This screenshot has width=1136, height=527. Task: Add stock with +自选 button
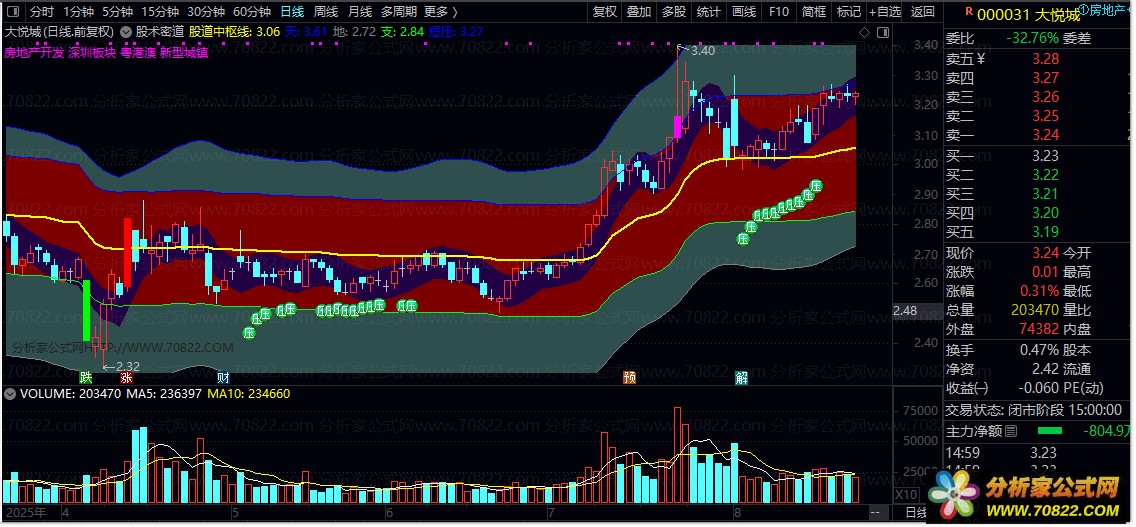[x=885, y=12]
